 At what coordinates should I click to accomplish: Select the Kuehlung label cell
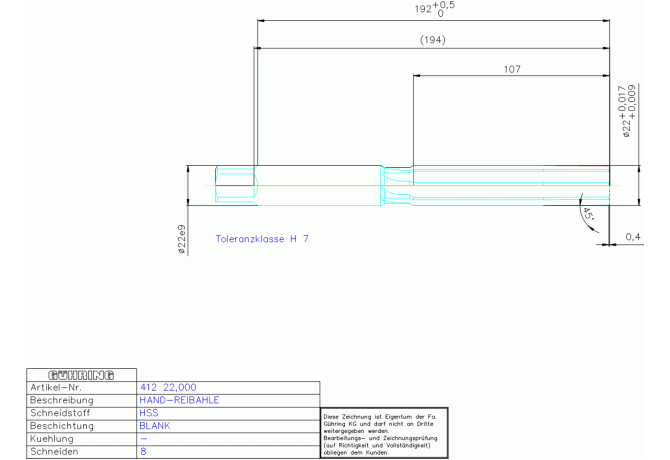pyautogui.click(x=82, y=439)
